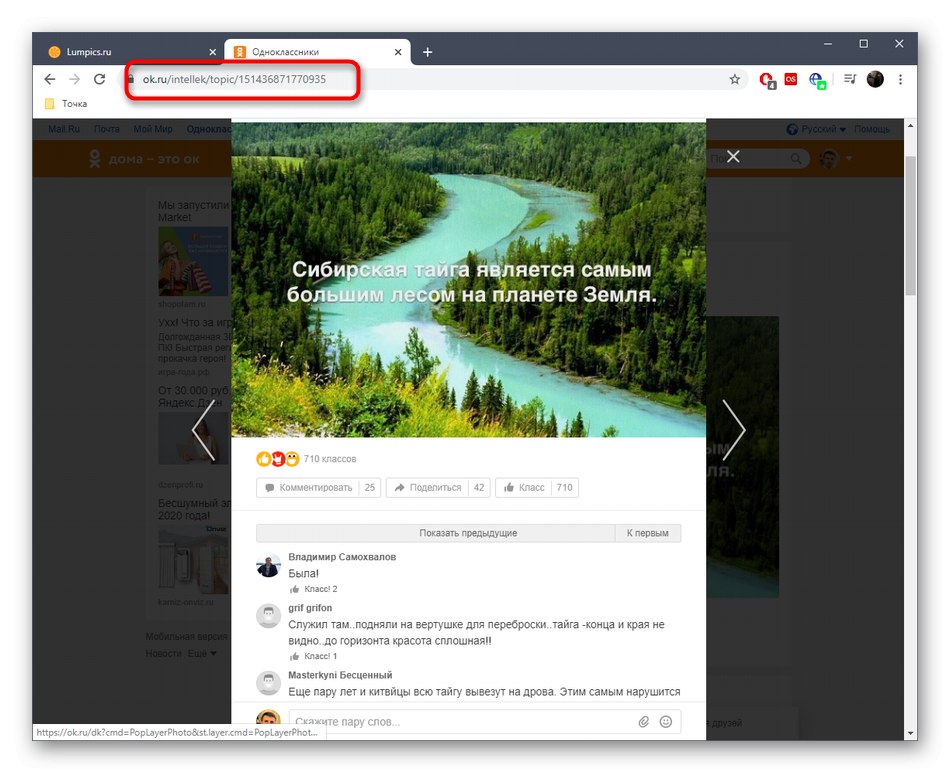Open the 710 классов likes list
The width and height of the screenshot is (950, 773).
330,459
